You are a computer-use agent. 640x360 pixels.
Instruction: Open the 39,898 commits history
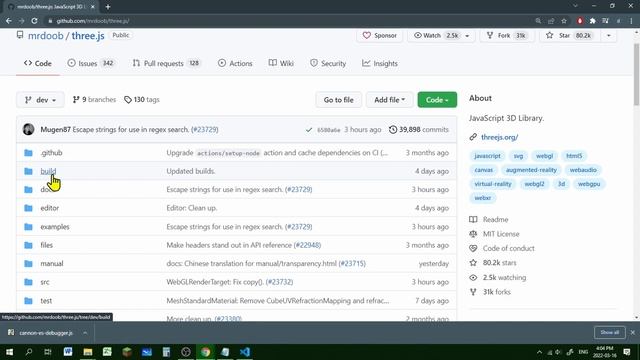click(418, 129)
